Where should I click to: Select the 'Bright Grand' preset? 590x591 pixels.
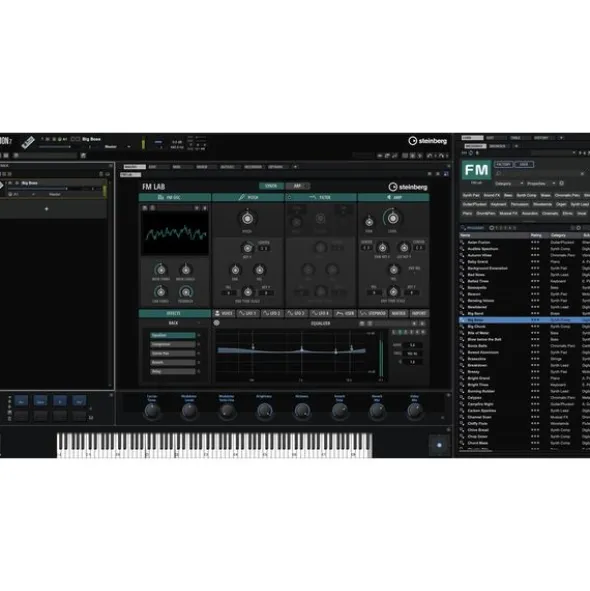478,378
